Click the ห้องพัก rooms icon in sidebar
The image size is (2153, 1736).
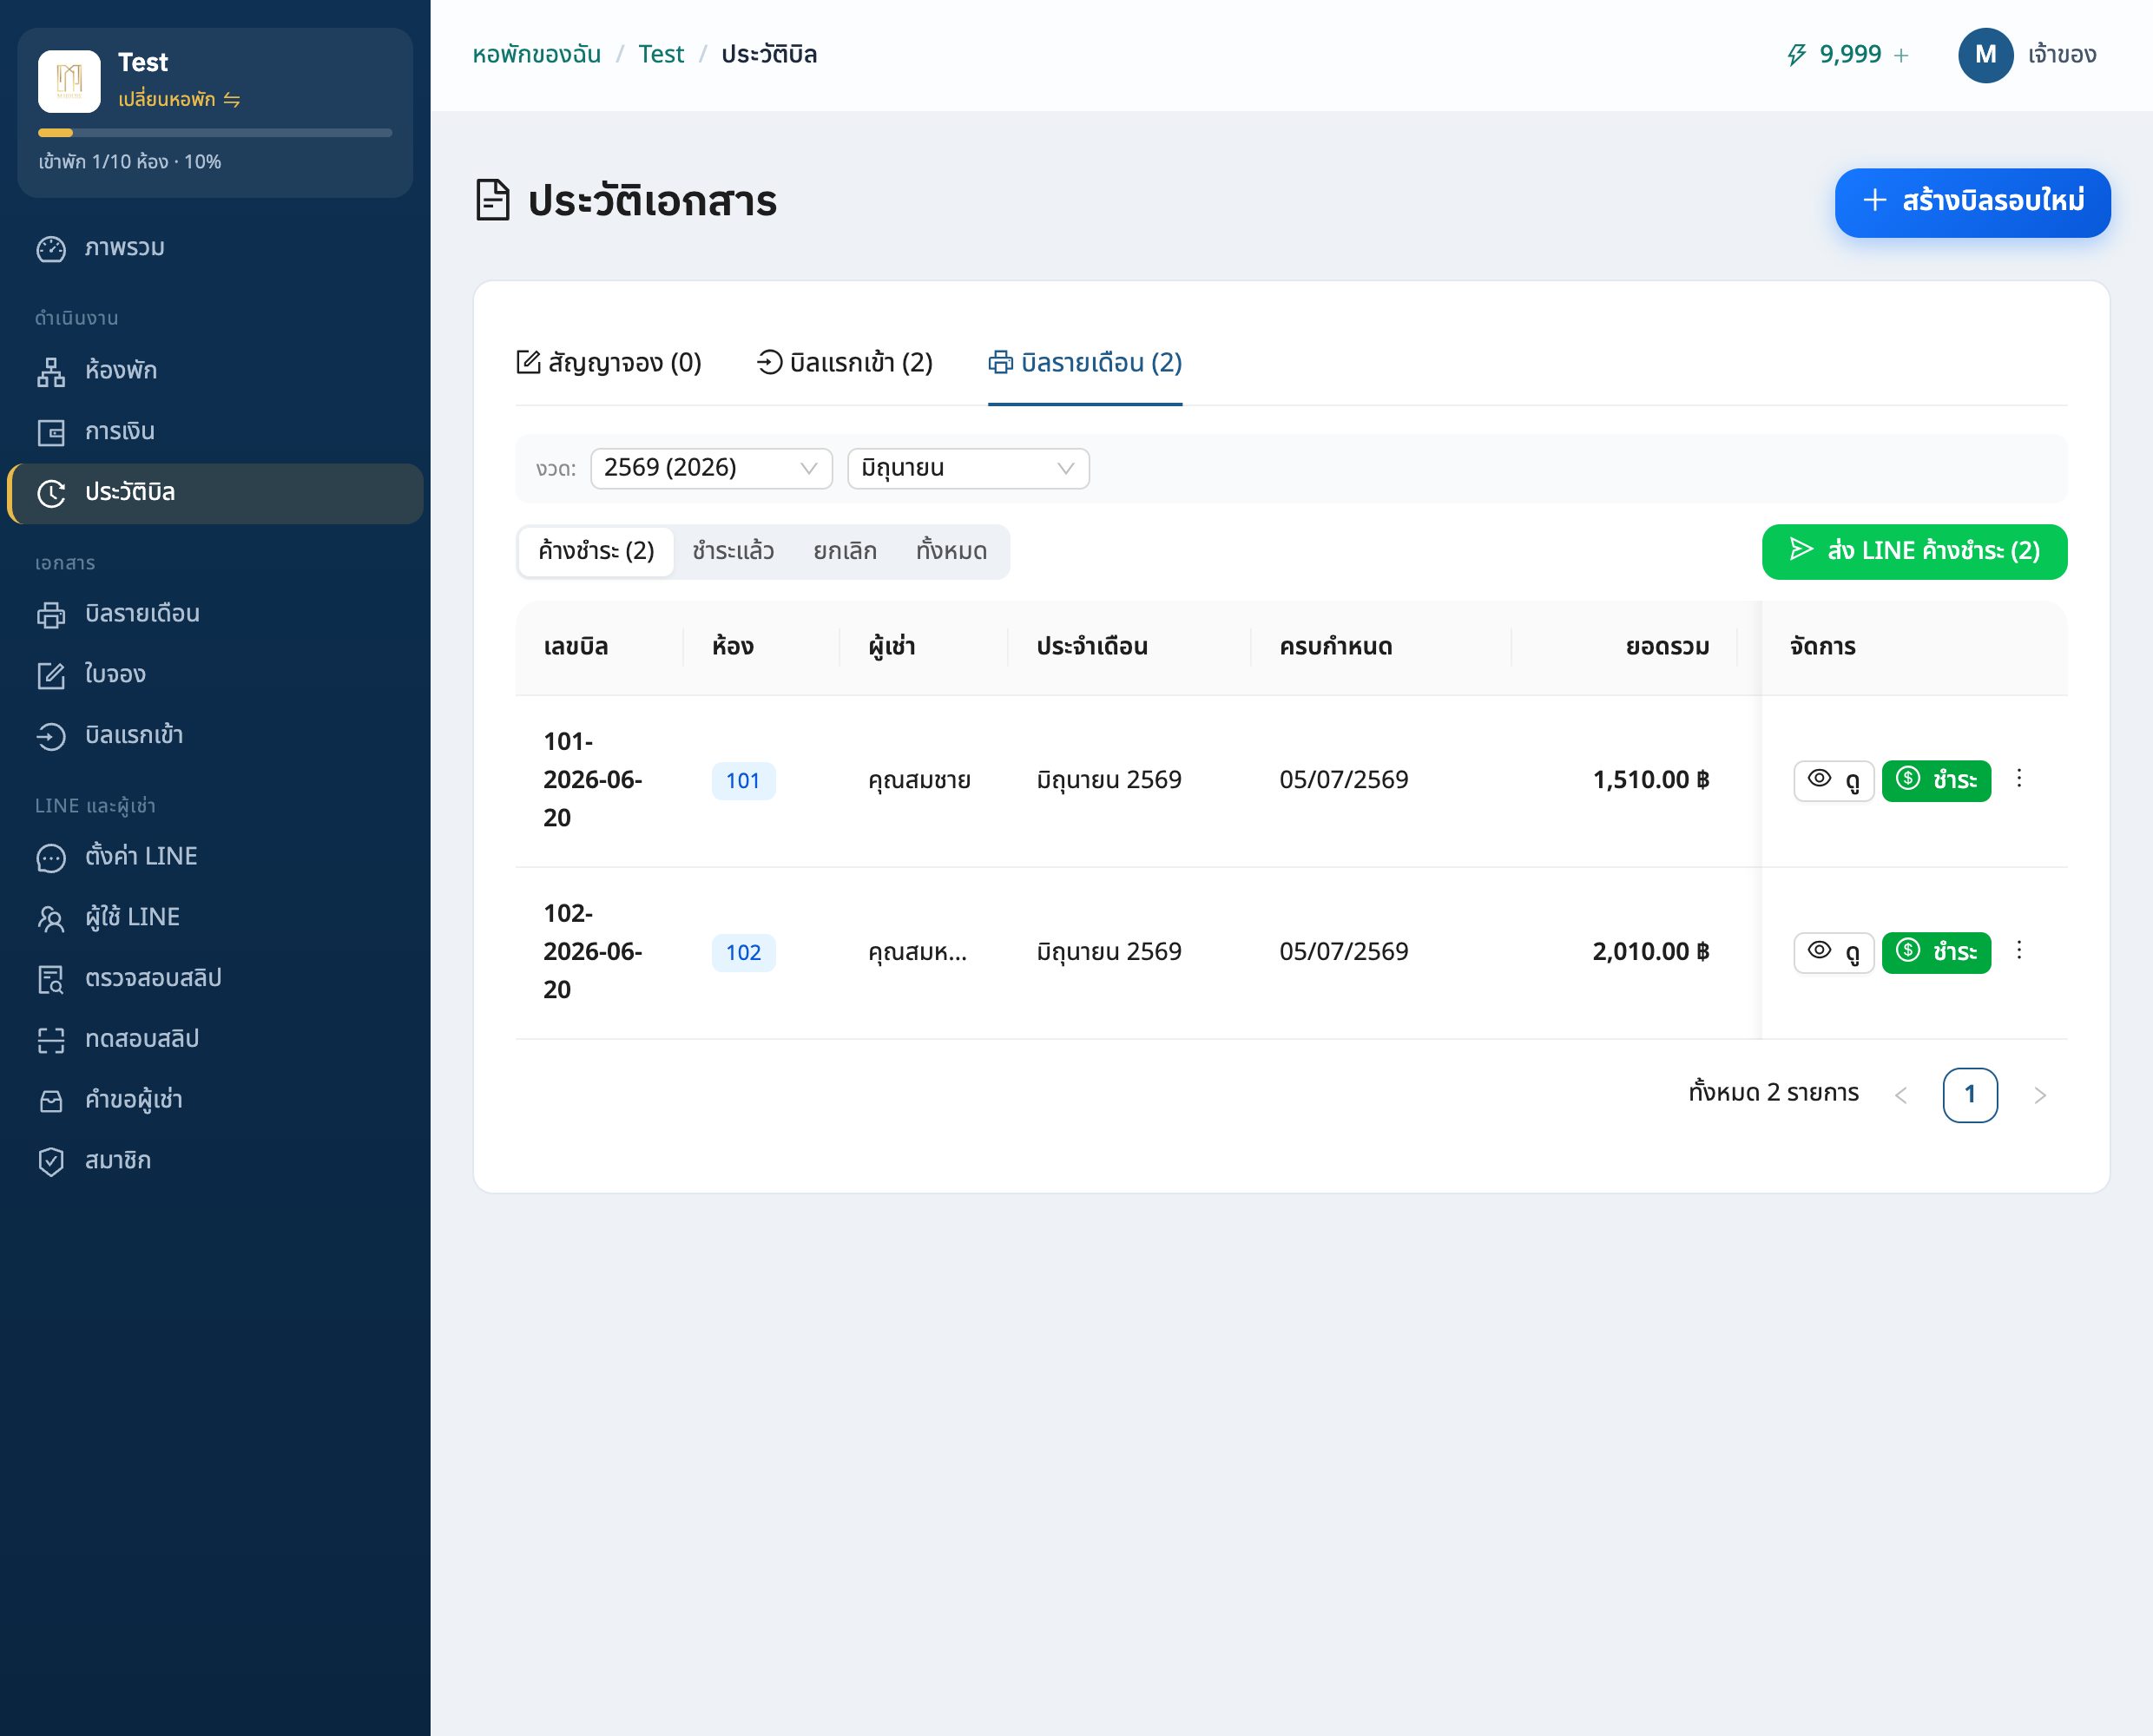[x=51, y=371]
